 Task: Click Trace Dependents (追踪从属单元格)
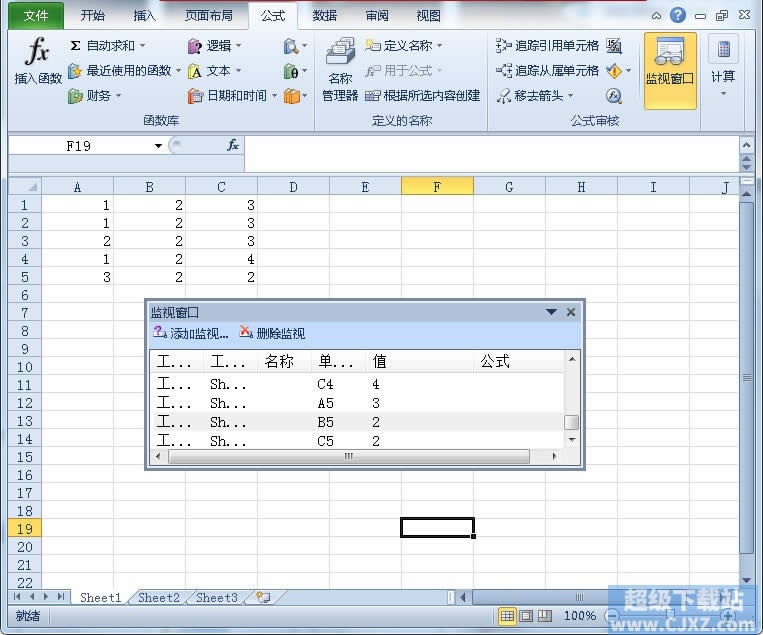[x=547, y=71]
